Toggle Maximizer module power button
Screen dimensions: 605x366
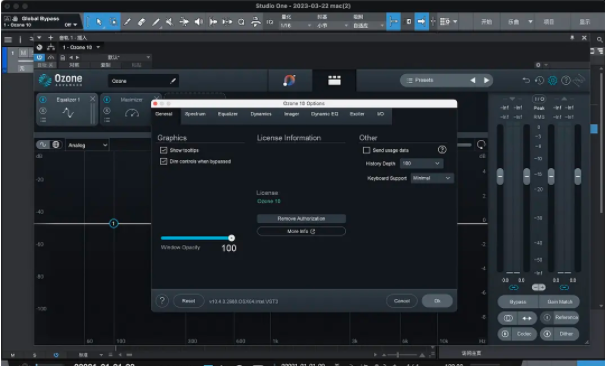[x=107, y=100]
